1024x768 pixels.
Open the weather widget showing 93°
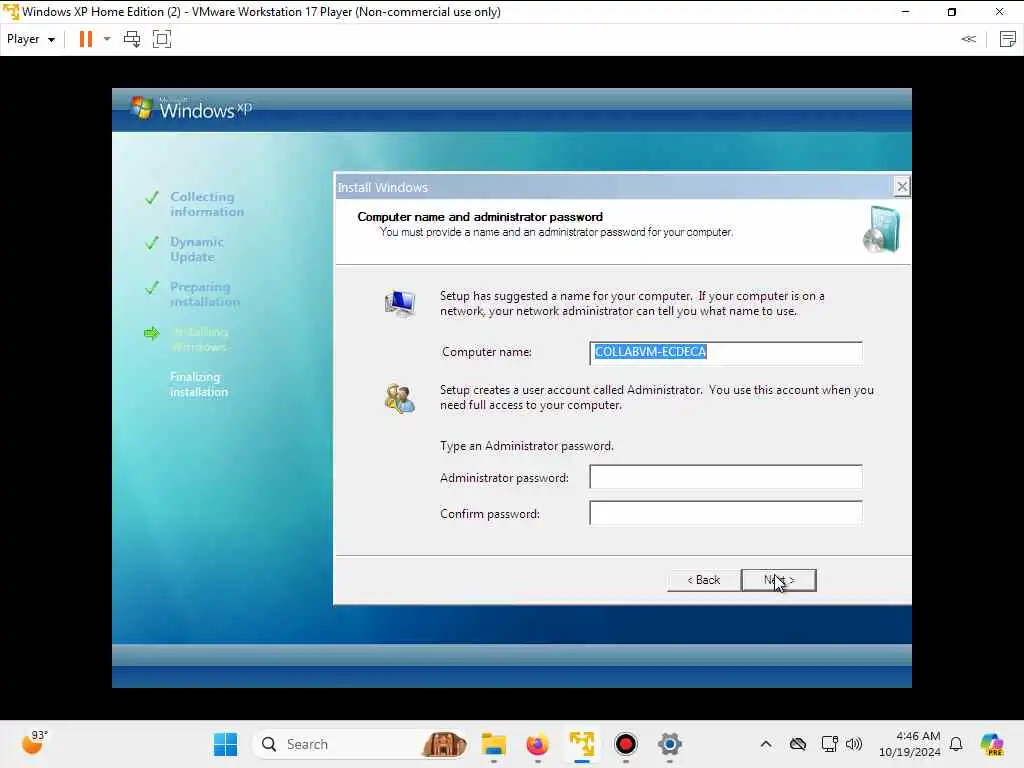tap(34, 743)
